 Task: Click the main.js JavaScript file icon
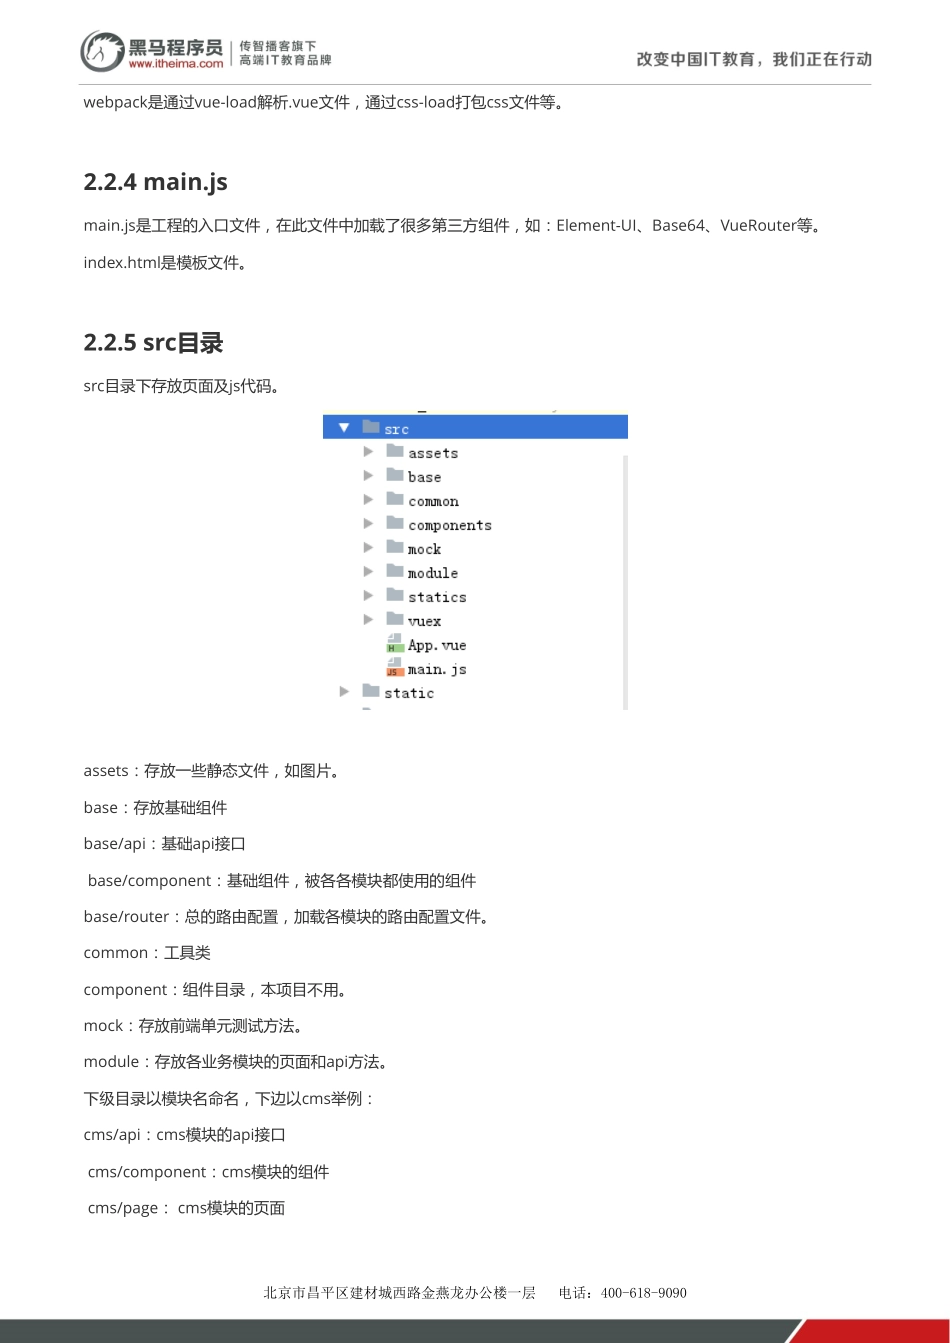coord(396,669)
